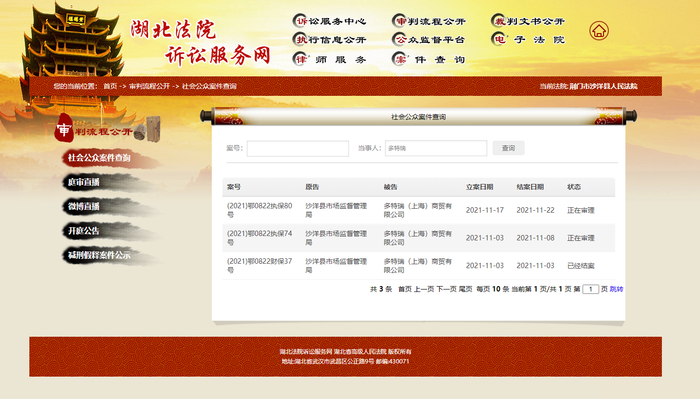
Task: Click the 结案日期 column header
Action: 530,187
